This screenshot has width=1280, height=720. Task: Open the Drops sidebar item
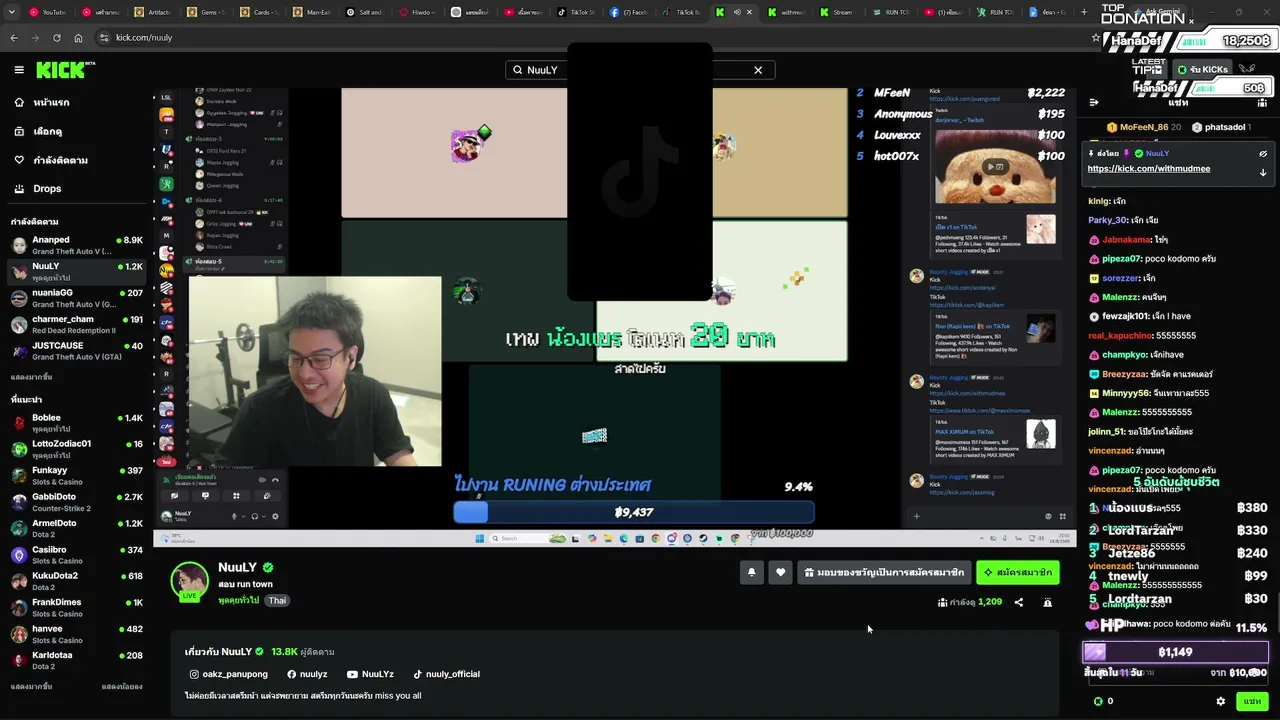click(x=76, y=188)
